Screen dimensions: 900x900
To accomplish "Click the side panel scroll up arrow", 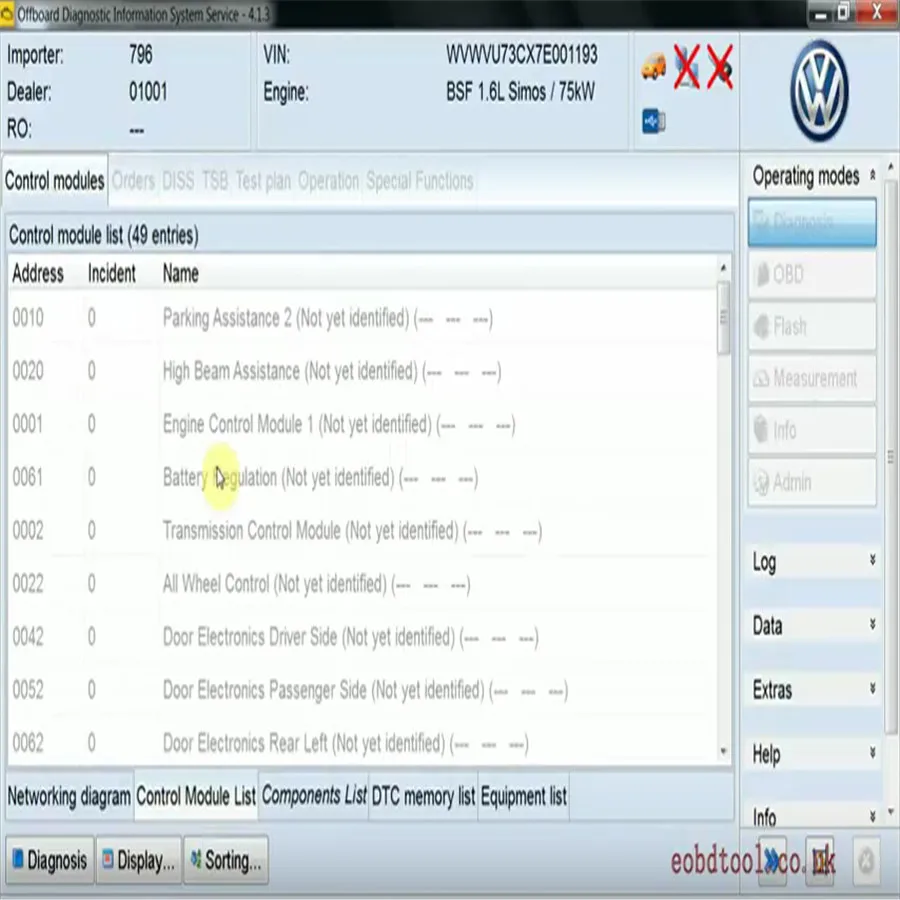I will [x=890, y=166].
